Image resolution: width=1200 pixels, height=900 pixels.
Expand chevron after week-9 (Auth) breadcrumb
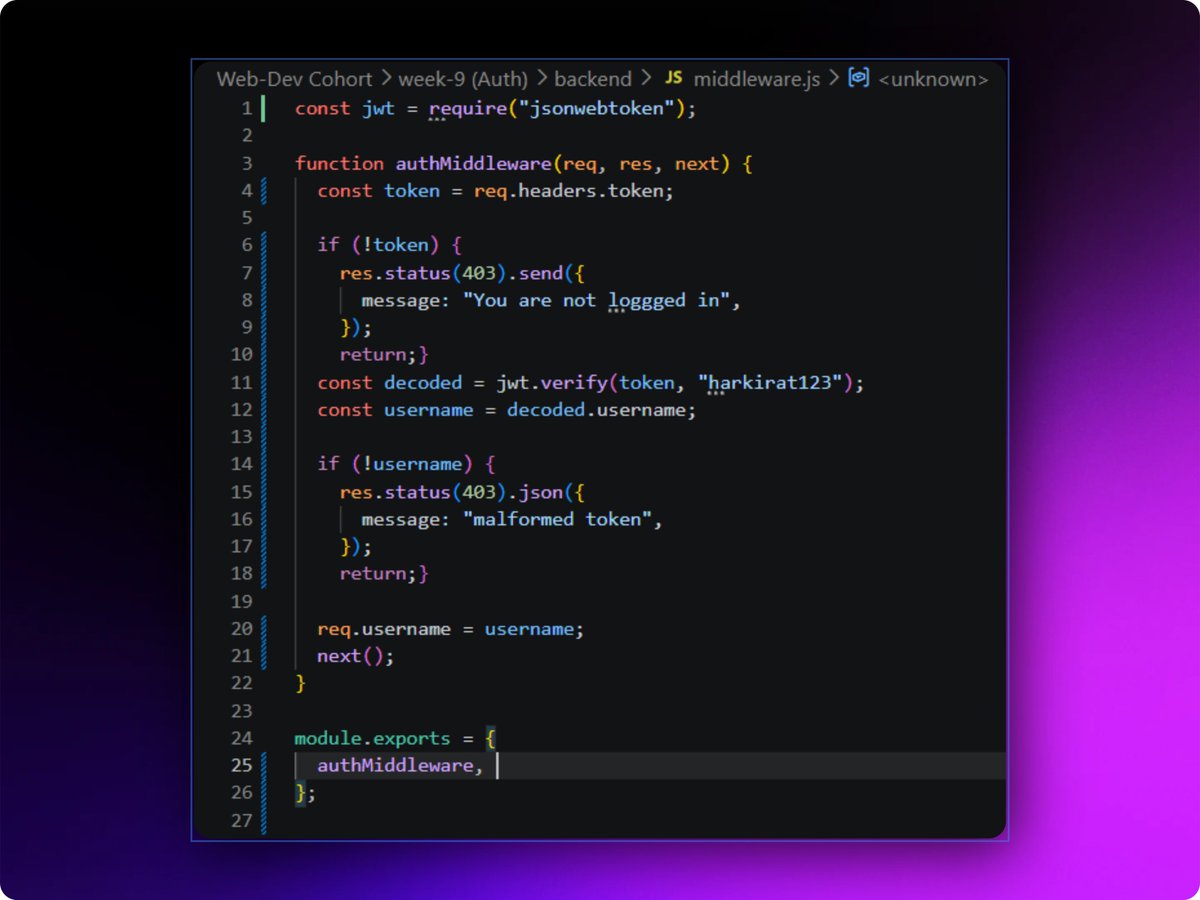click(542, 79)
